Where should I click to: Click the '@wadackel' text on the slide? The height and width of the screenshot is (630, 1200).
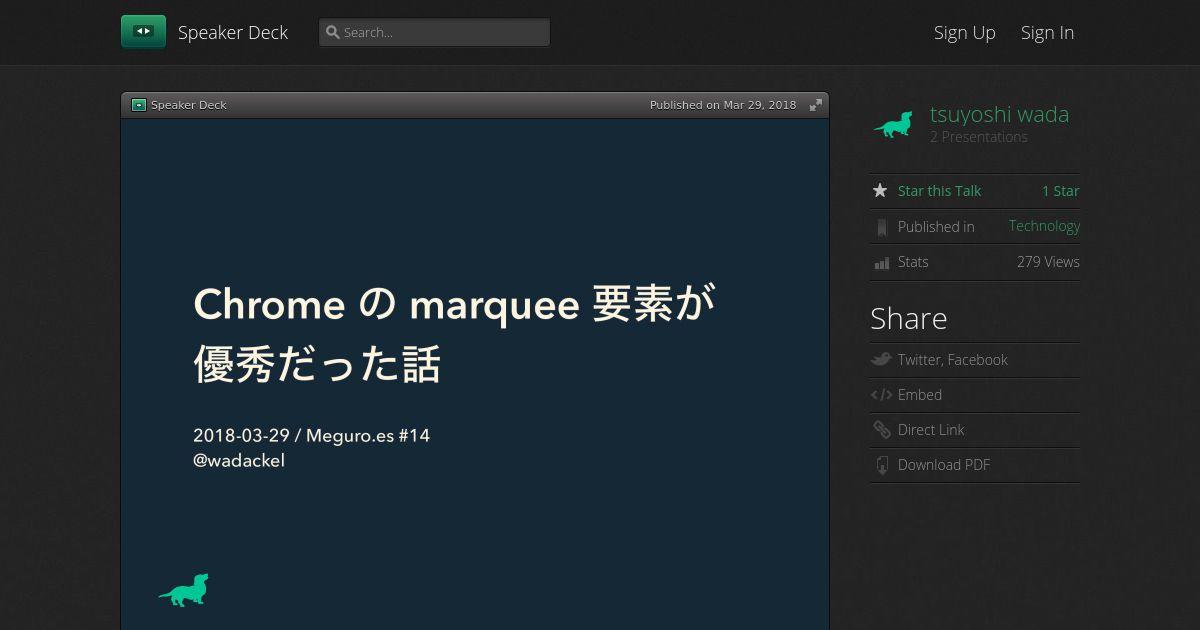239,460
